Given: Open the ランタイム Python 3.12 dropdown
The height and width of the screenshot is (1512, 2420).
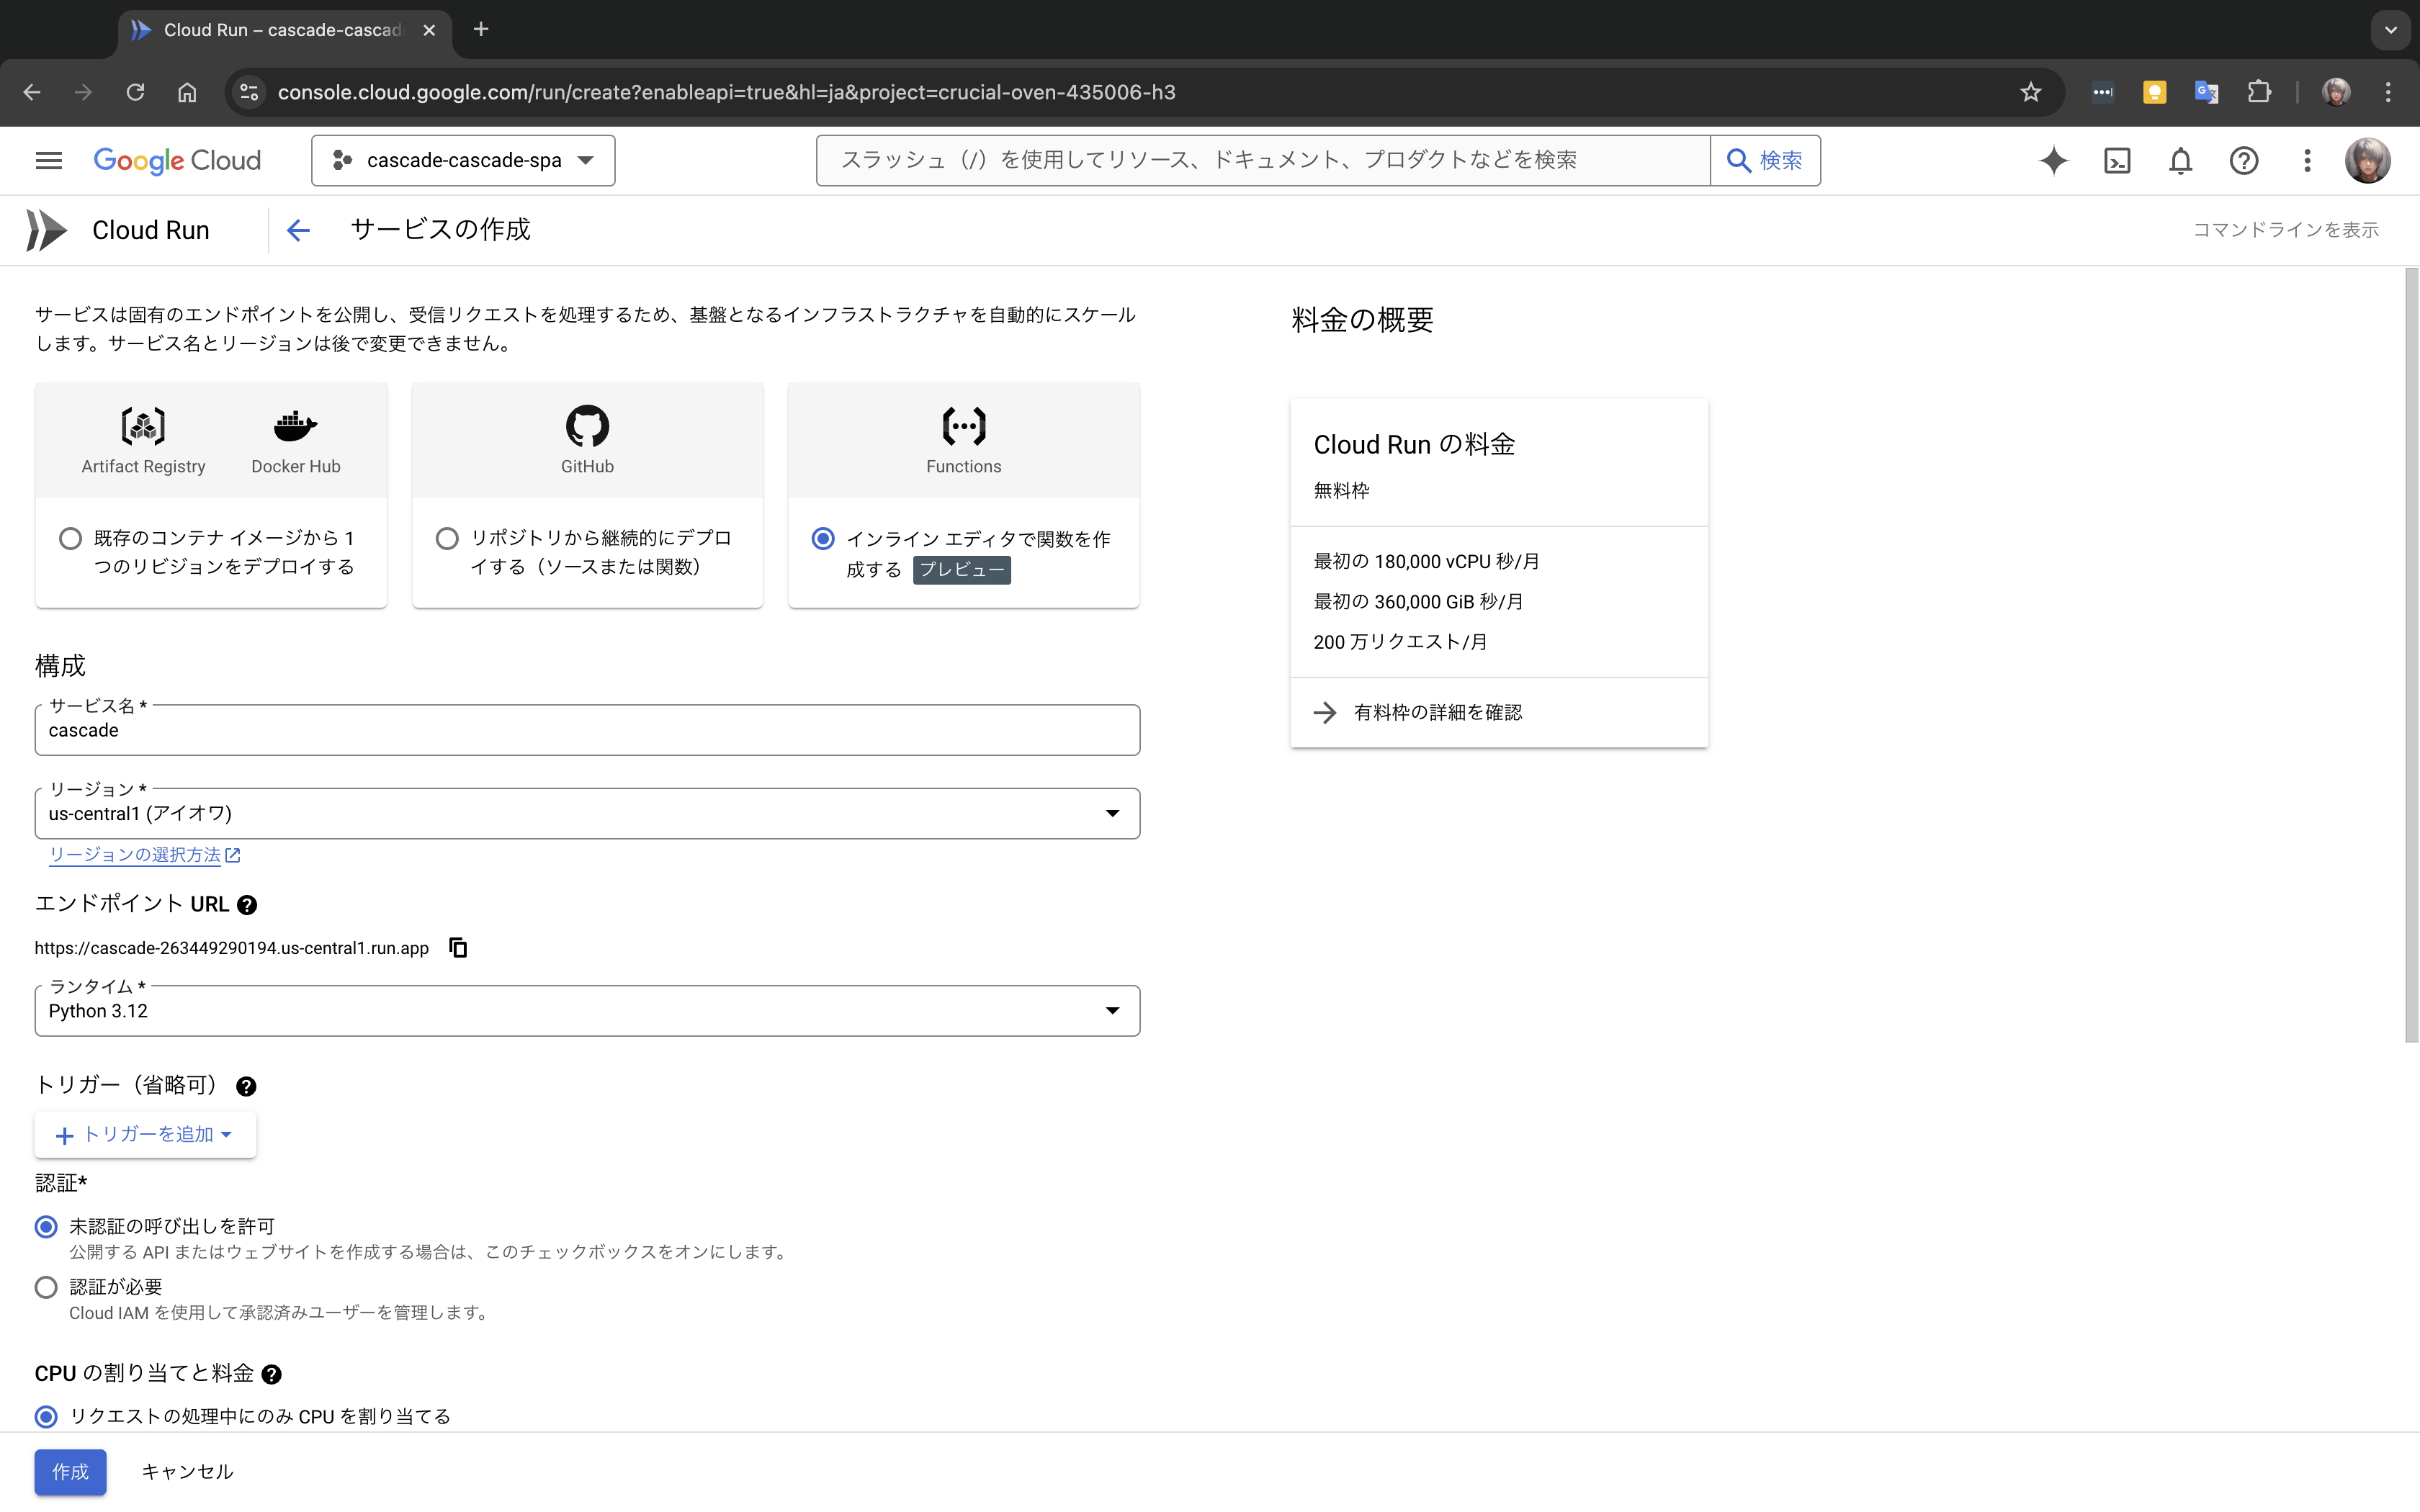Looking at the screenshot, I should point(586,1011).
